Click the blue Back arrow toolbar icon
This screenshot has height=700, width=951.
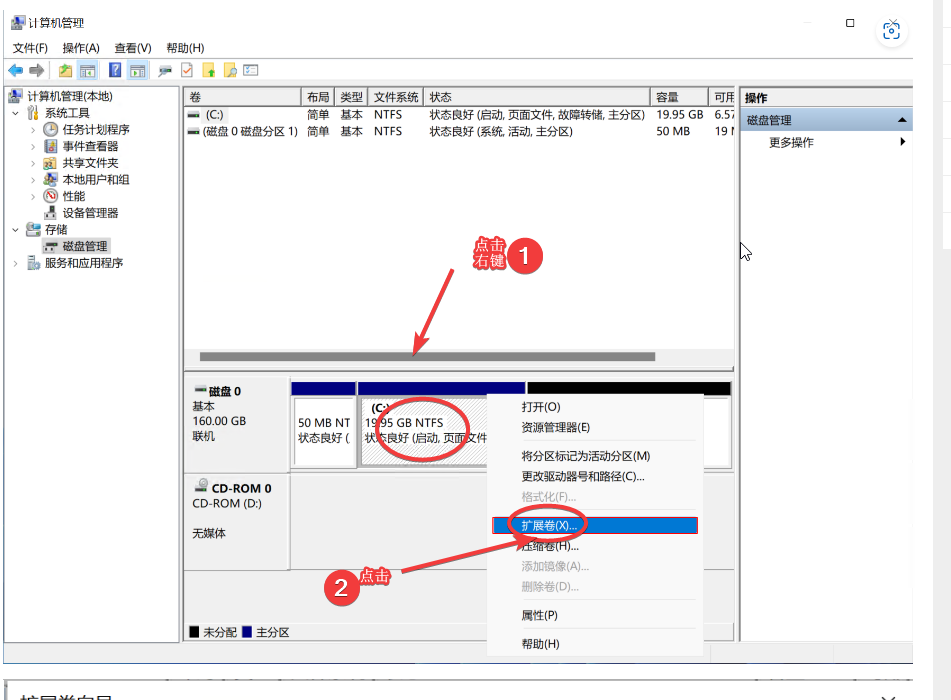pos(15,70)
